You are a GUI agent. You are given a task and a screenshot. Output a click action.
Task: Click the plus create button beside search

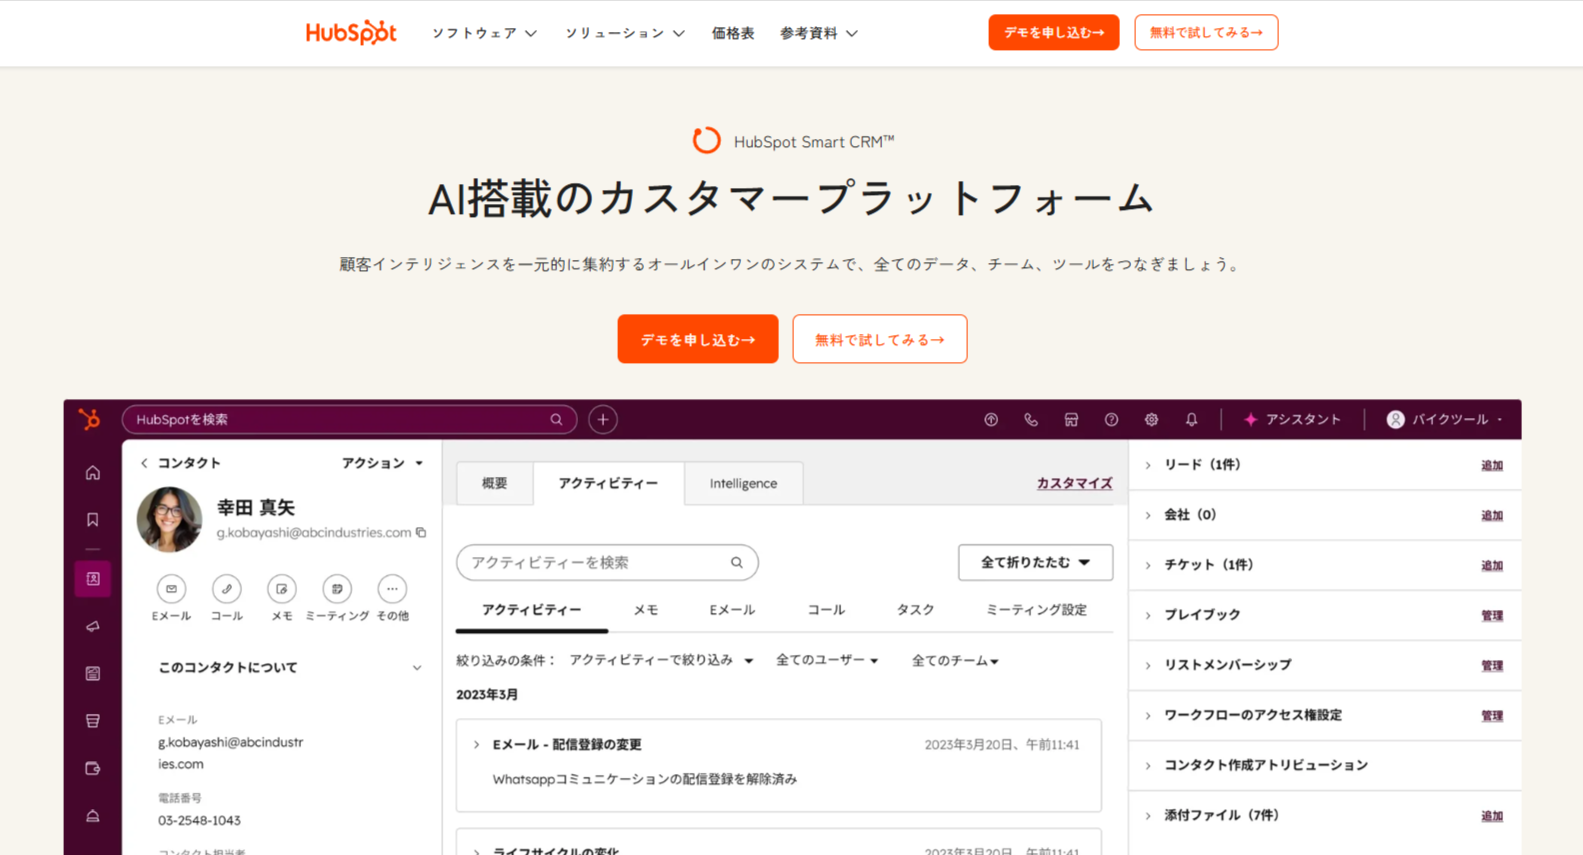[x=603, y=420]
